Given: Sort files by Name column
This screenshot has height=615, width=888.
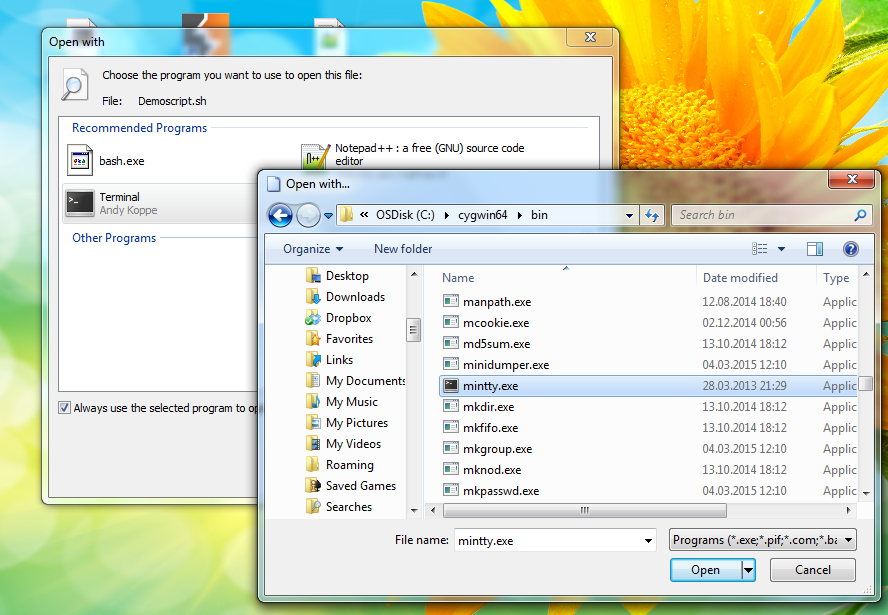Looking at the screenshot, I should tap(566, 277).
